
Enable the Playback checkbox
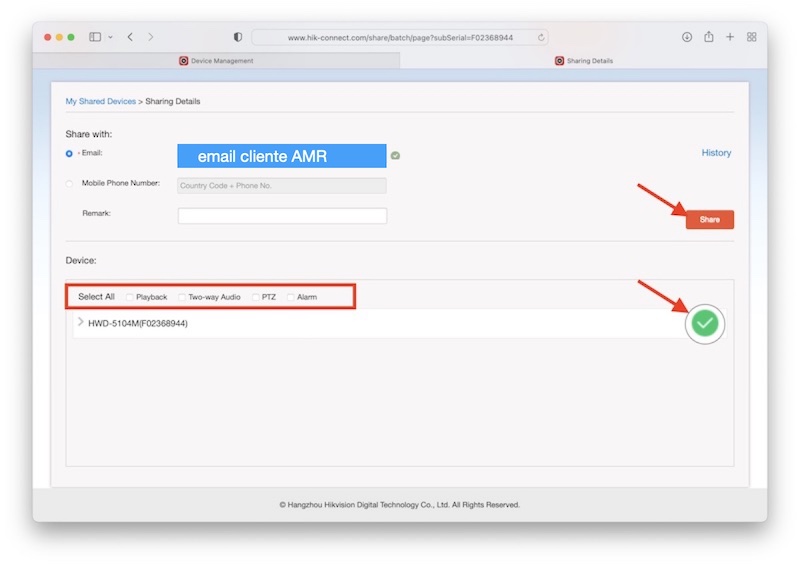[130, 297]
